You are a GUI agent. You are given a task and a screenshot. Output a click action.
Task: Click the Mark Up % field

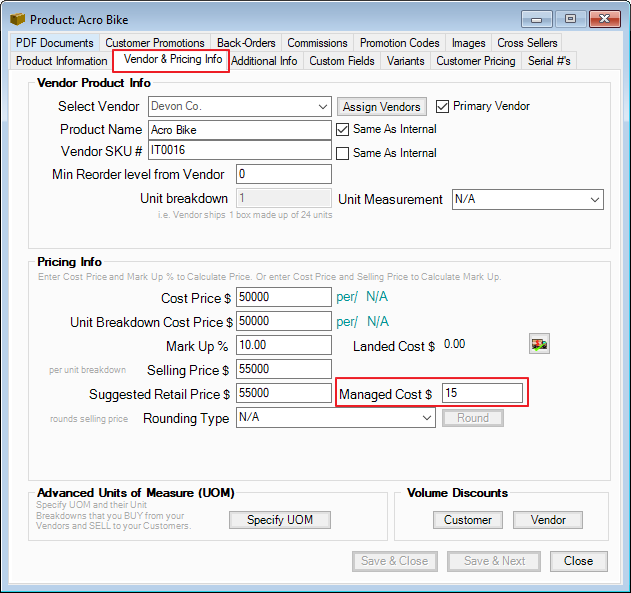pyautogui.click(x=283, y=346)
